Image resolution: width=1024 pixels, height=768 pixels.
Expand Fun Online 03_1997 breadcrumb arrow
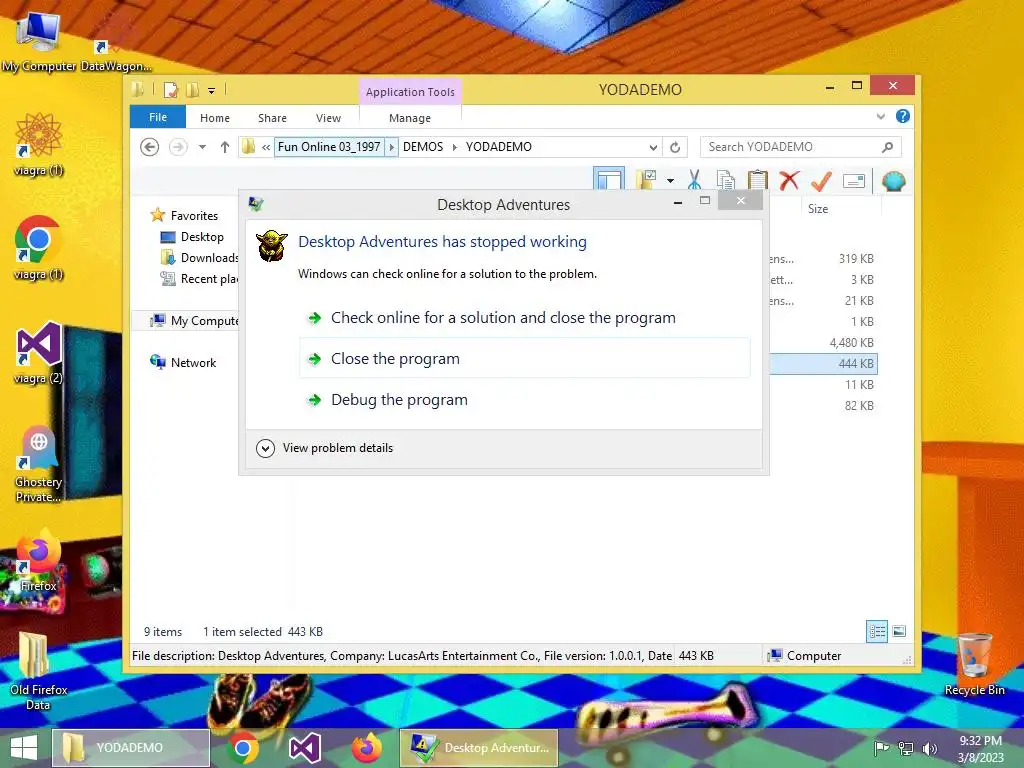[x=392, y=147]
